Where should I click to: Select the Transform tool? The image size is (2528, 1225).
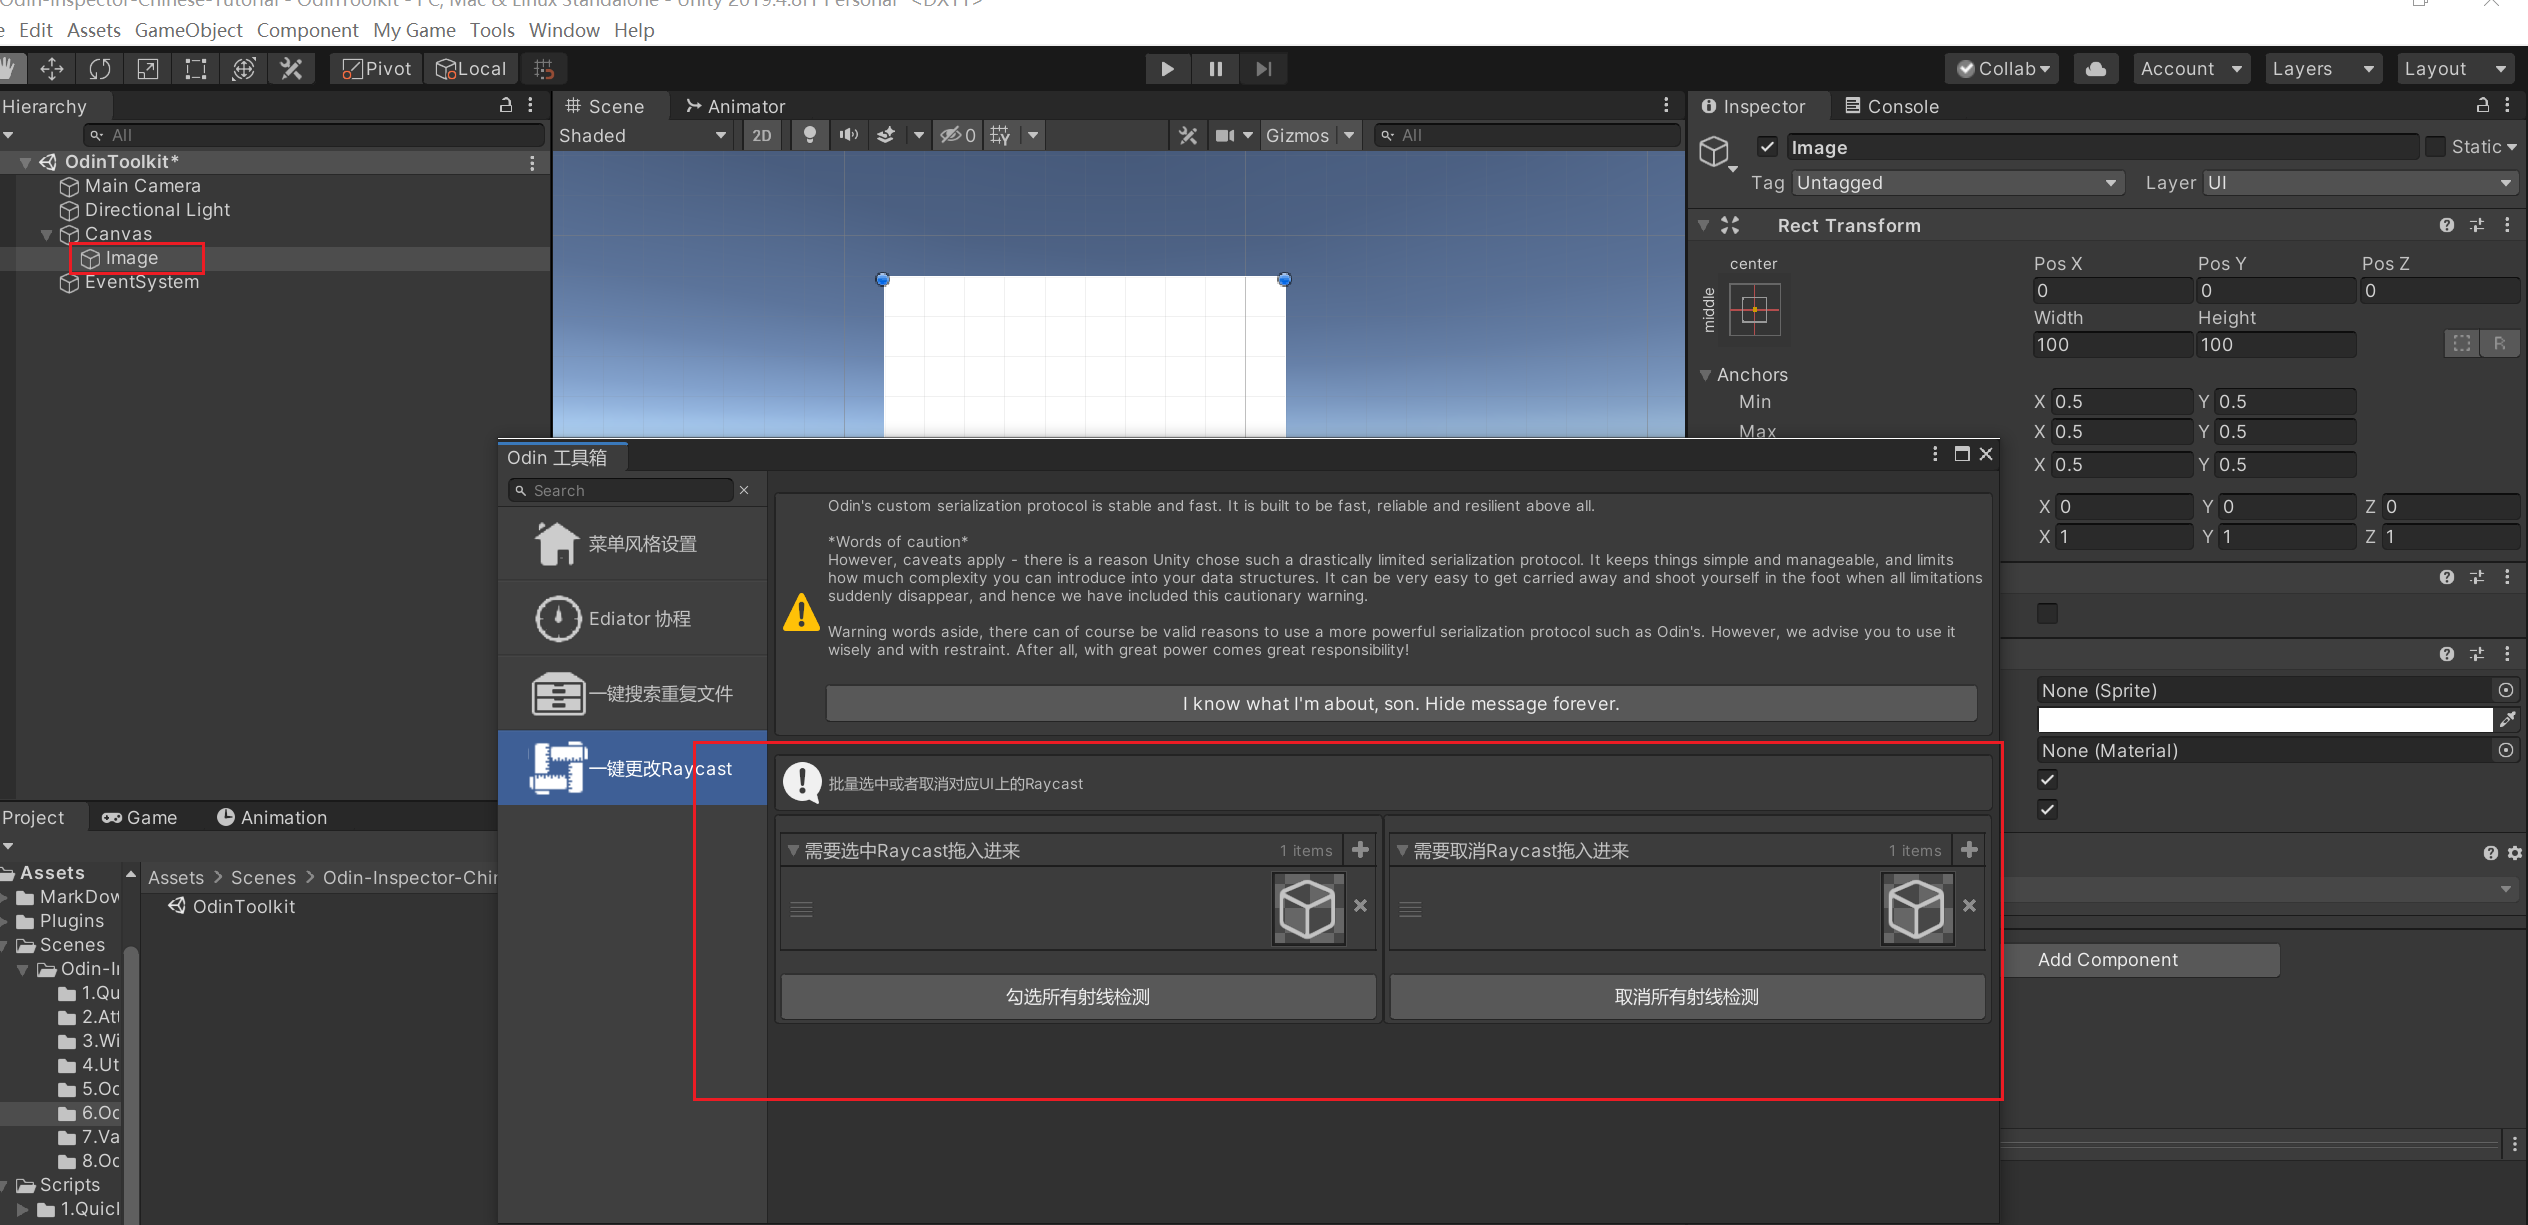(244, 69)
